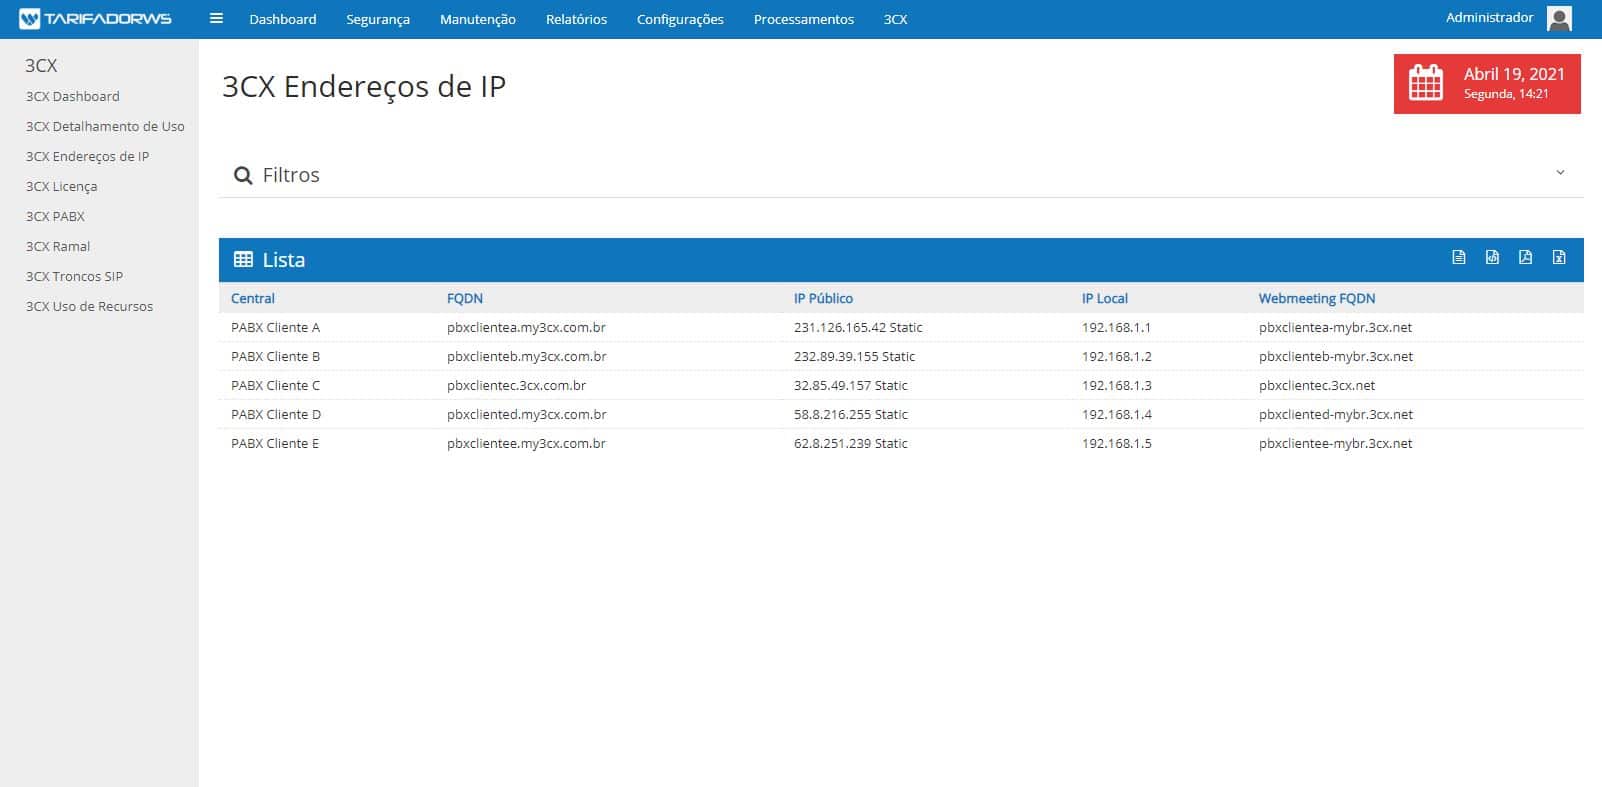Screen dimensions: 1602x787
Task: Sort by the IP Local column header
Action: [1105, 298]
